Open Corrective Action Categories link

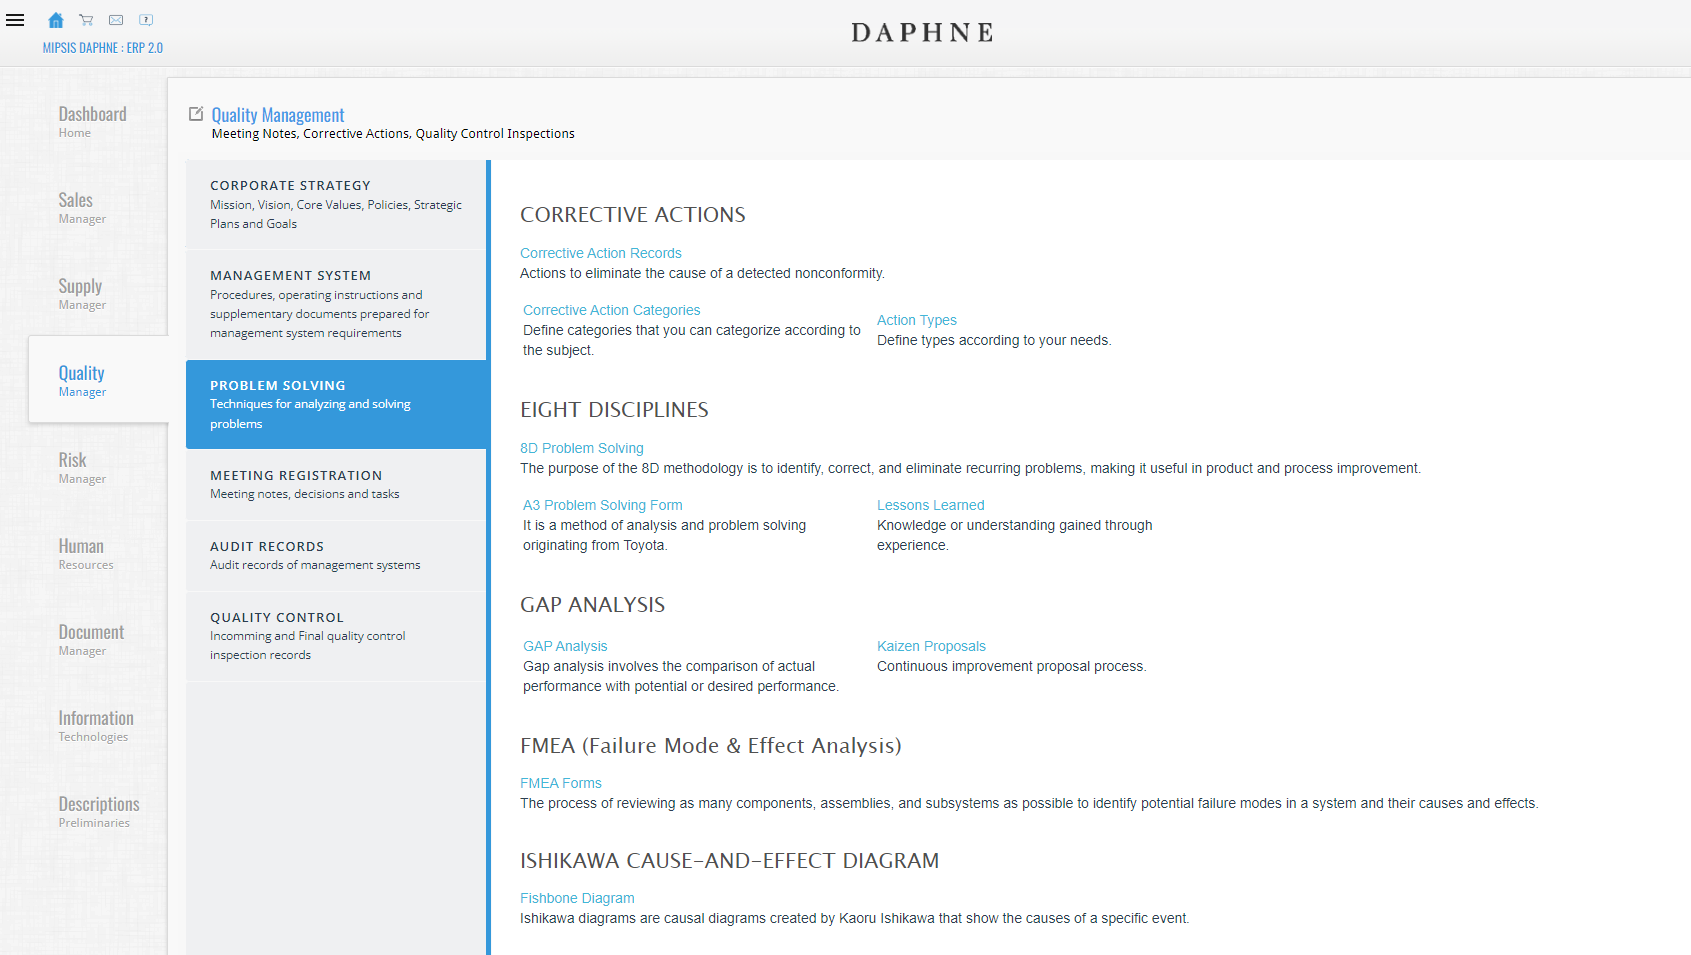pyautogui.click(x=612, y=310)
